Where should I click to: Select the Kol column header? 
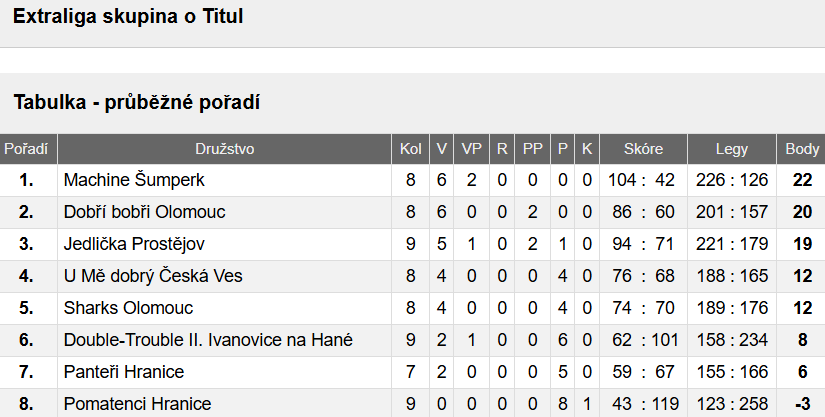(410, 149)
